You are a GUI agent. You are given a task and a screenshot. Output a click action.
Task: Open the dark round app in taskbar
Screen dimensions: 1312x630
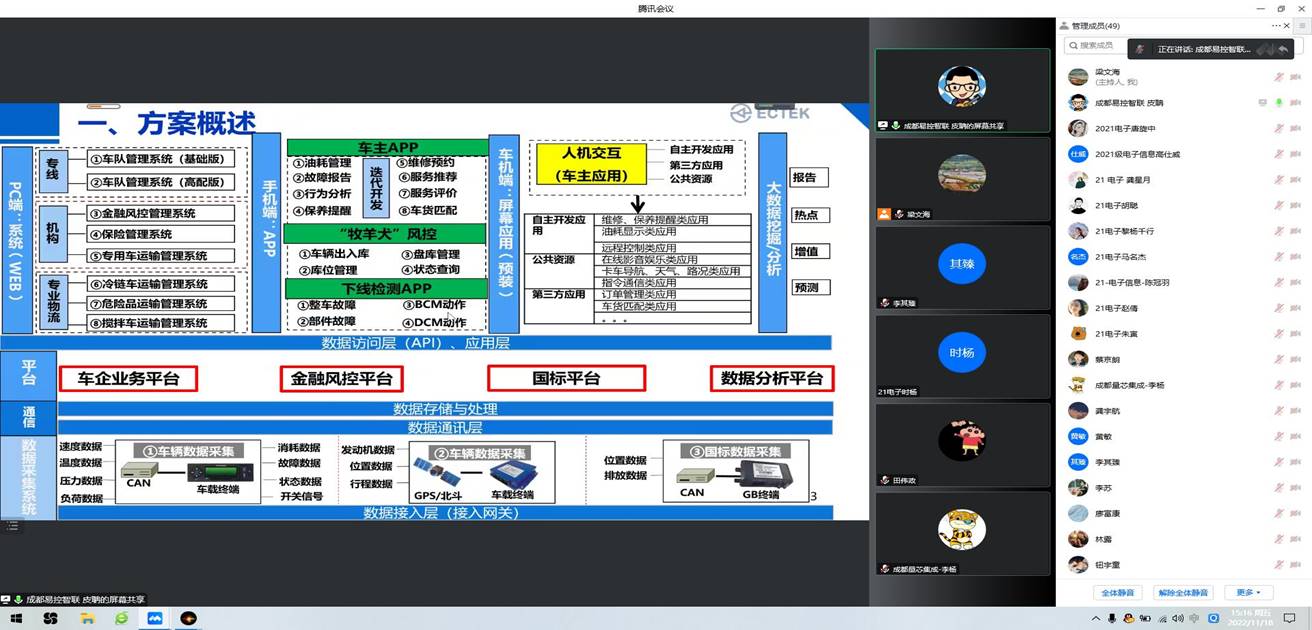188,619
